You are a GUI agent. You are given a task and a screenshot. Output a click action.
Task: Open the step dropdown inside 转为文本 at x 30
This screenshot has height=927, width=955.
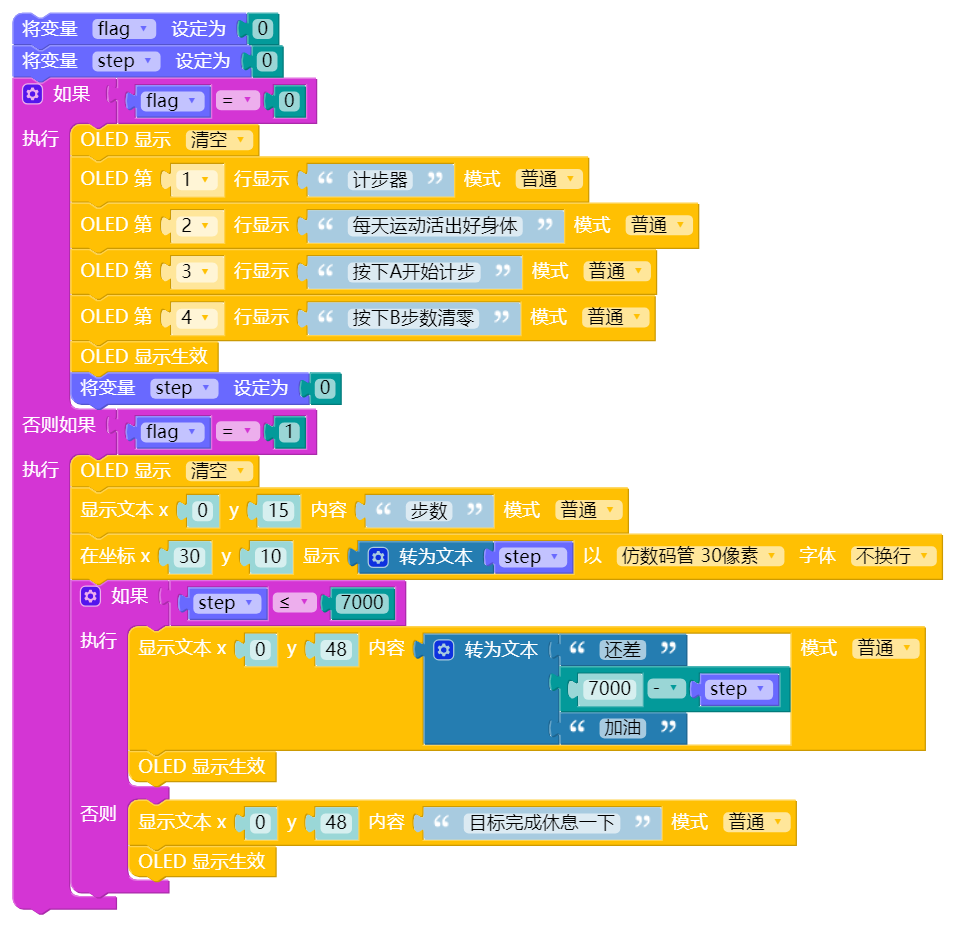point(532,557)
